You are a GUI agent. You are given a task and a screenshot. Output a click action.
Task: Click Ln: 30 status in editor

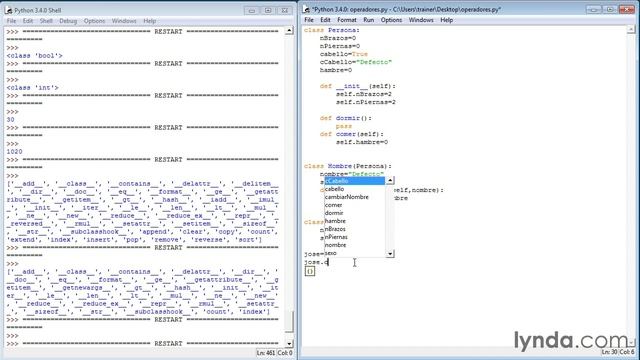pyautogui.click(x=609, y=351)
